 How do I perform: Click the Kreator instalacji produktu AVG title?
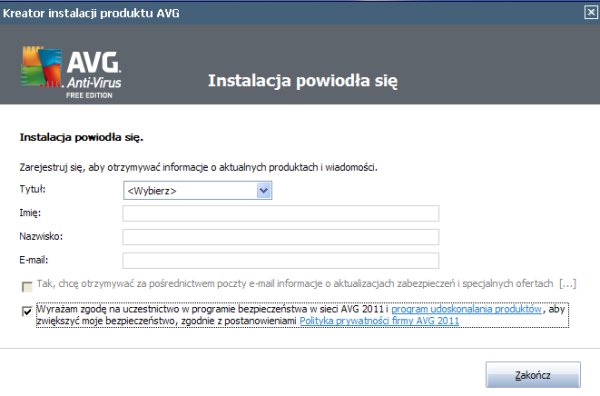[91, 13]
